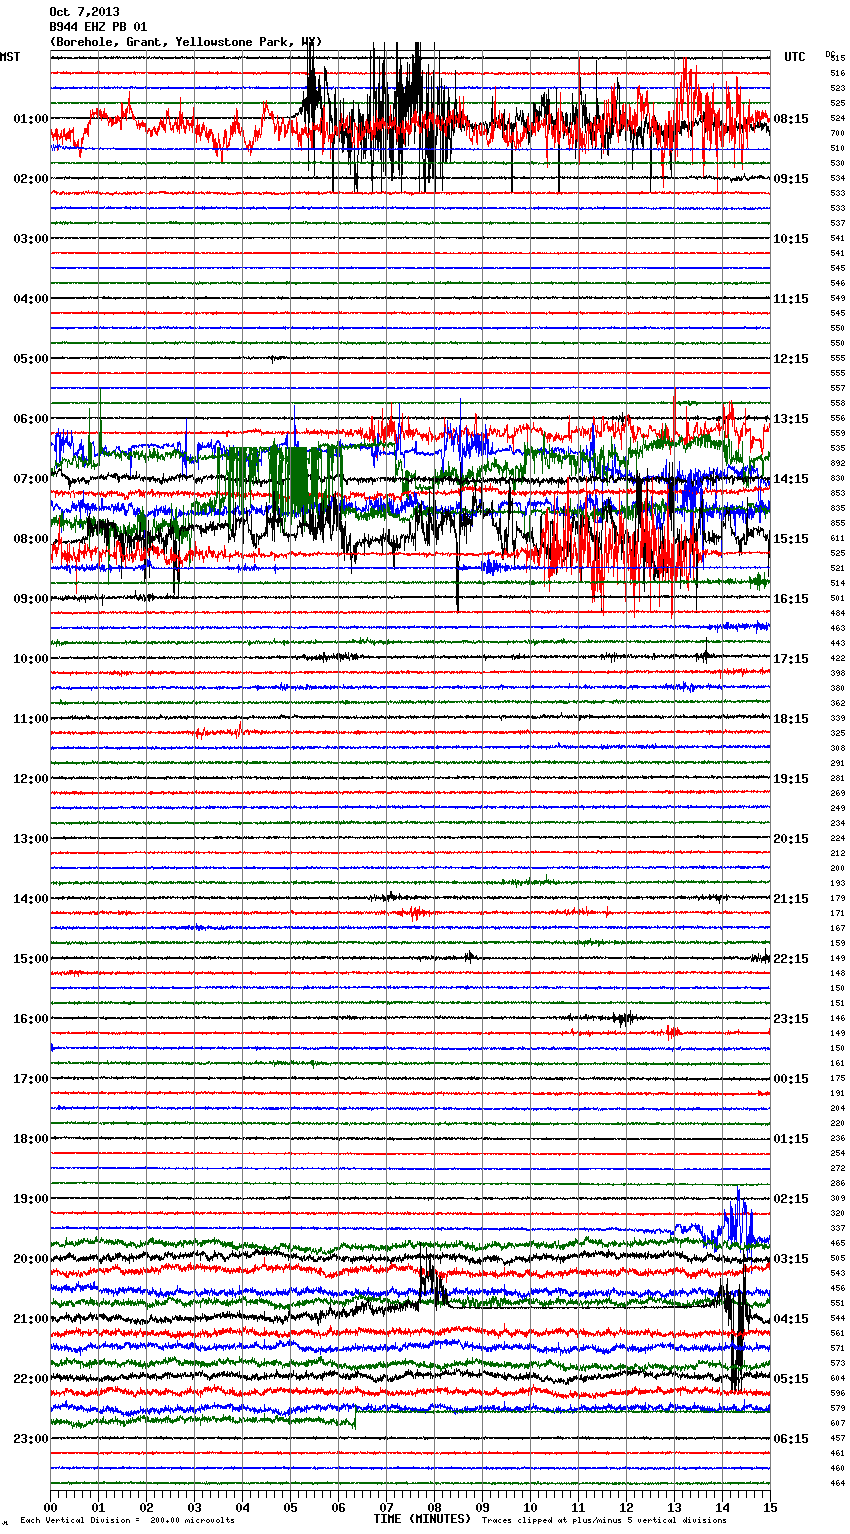
Task: Select the '22:00' MST row label
Action: click(30, 1379)
